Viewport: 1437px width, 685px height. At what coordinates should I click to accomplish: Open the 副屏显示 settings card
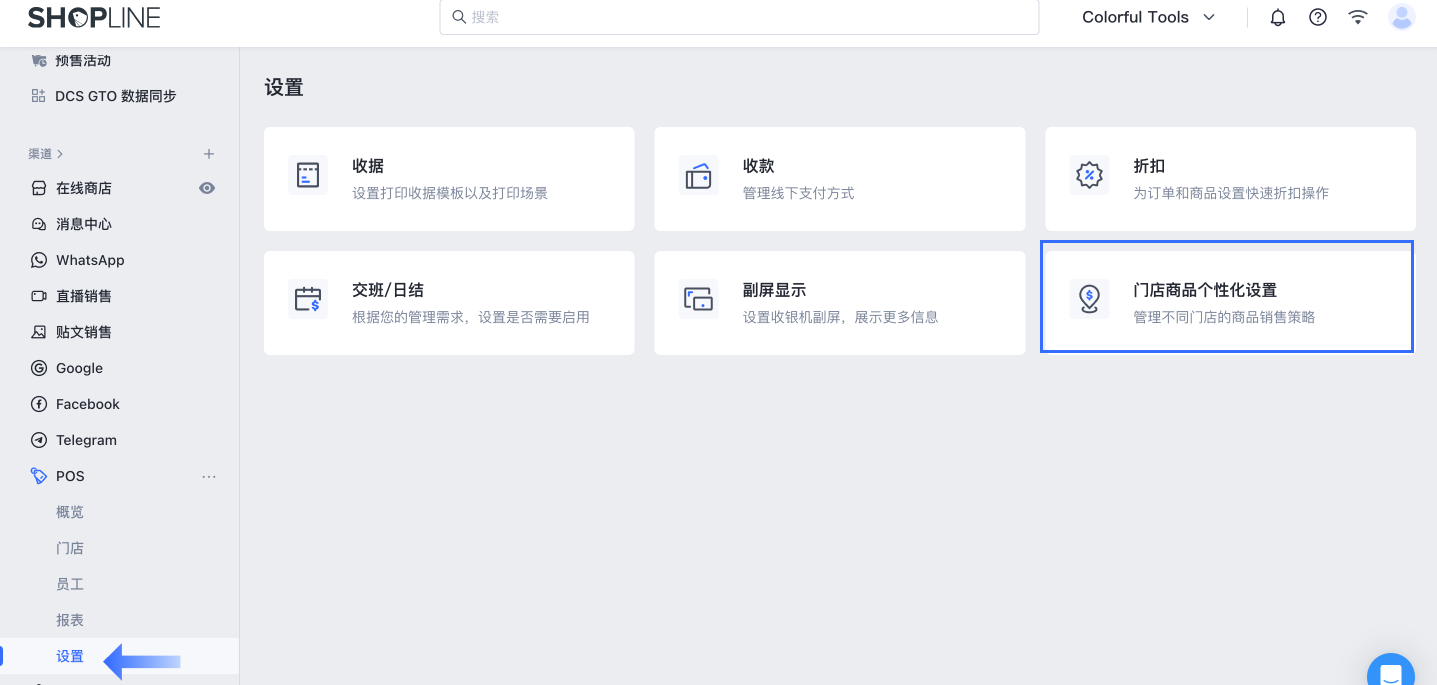(840, 303)
